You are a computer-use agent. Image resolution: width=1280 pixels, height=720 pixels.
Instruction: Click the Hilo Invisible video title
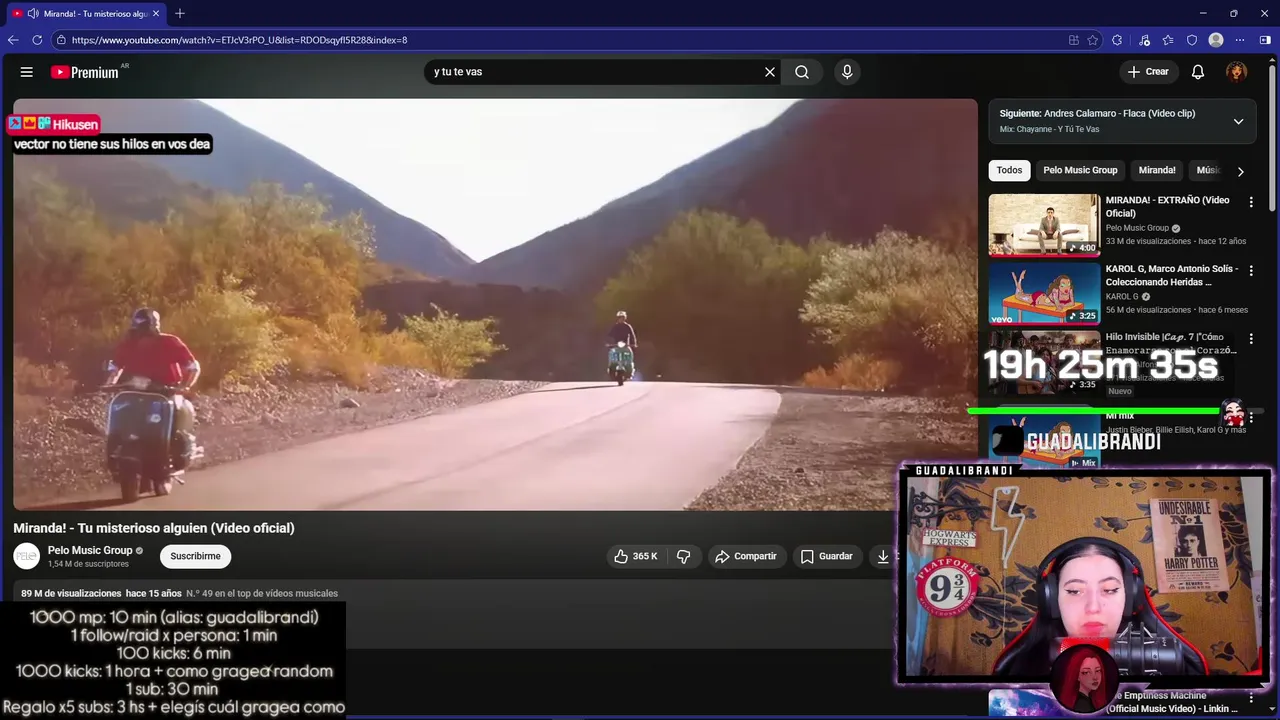(1171, 343)
